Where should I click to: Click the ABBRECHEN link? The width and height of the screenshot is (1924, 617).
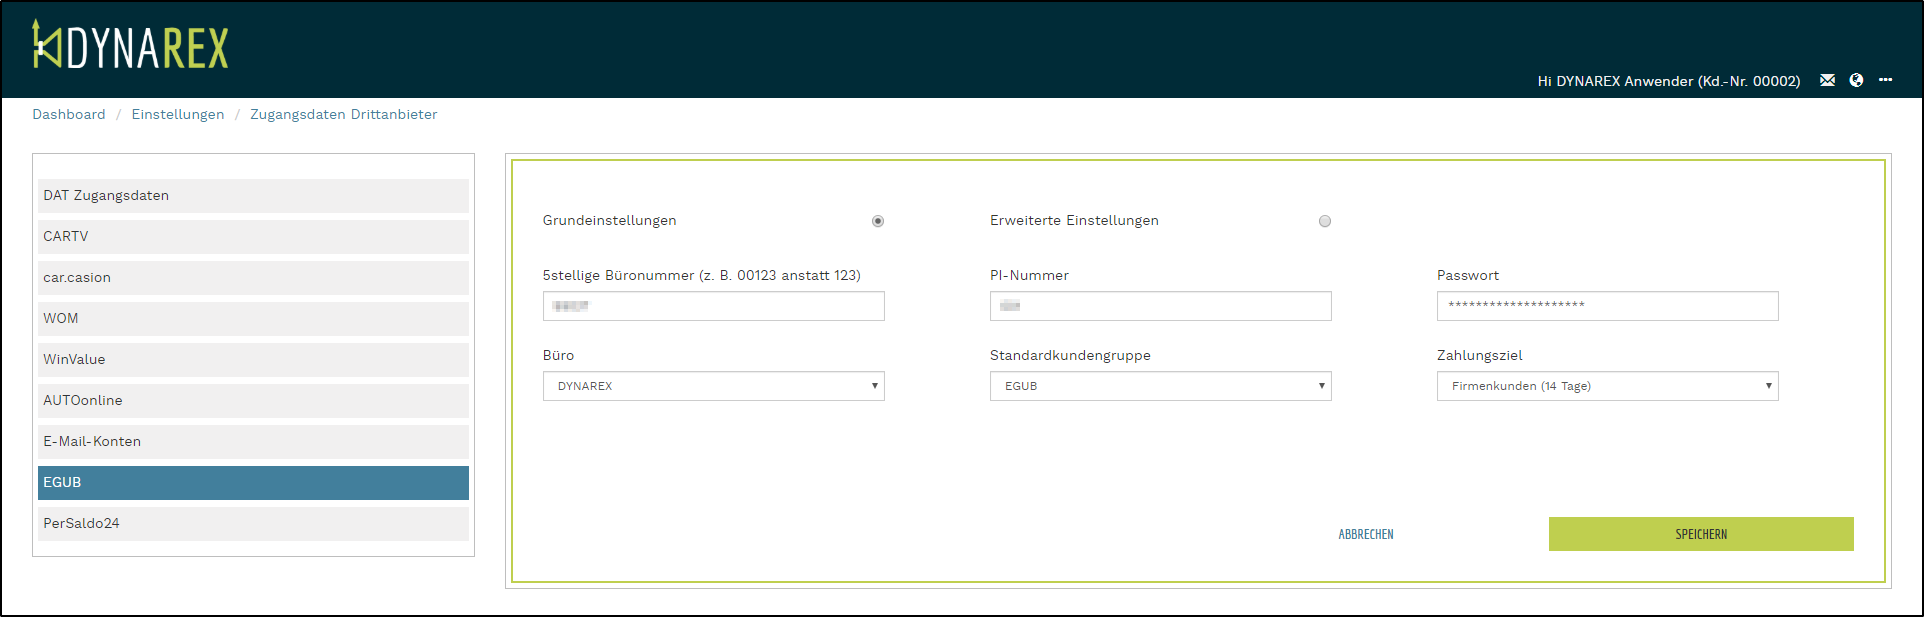click(x=1365, y=535)
